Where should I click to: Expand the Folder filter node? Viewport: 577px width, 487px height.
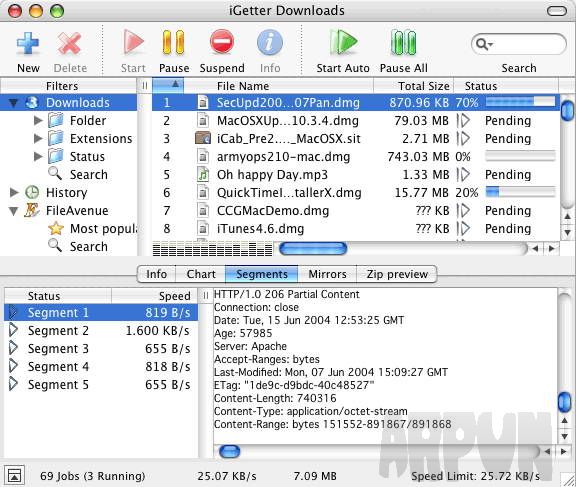click(x=38, y=120)
